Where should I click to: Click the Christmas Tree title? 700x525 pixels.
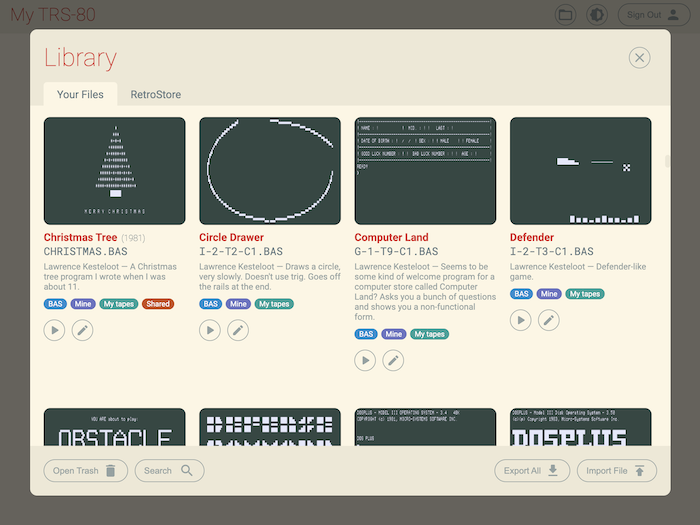(80, 238)
